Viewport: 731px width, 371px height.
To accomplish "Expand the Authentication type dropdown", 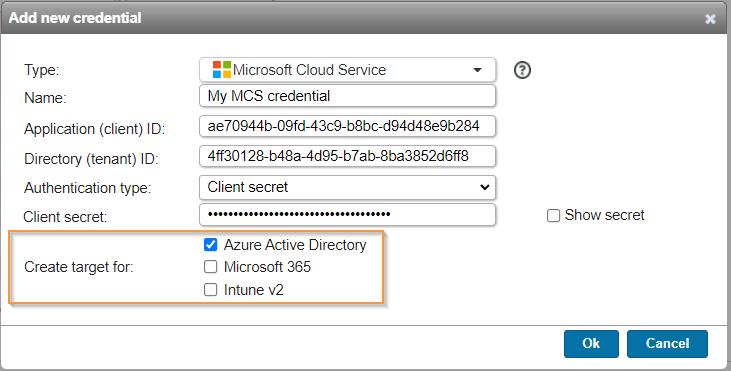I will pos(347,187).
